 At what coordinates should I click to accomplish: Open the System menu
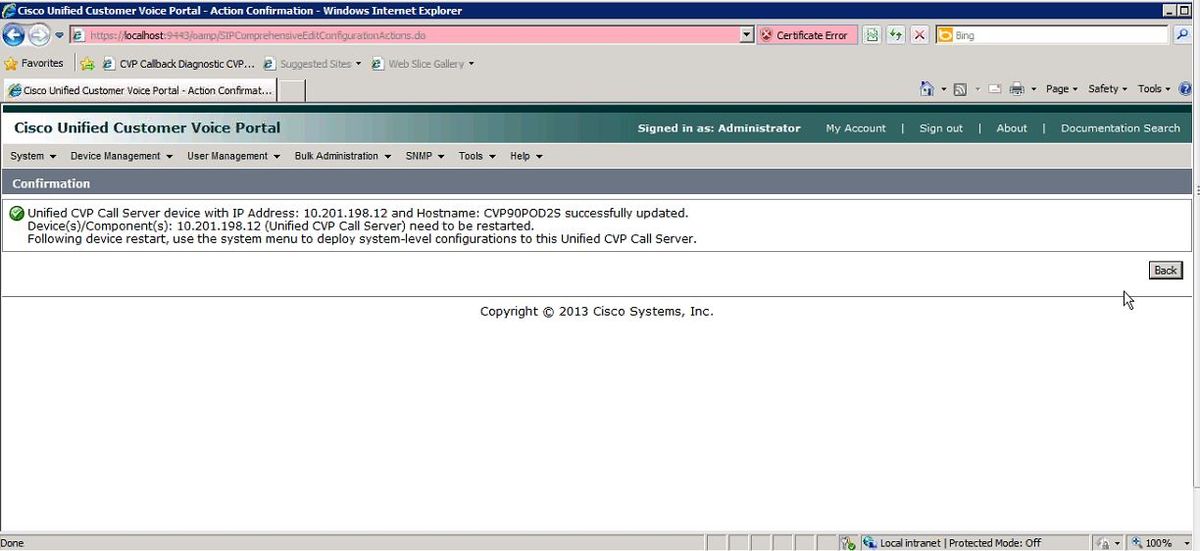(x=33, y=156)
